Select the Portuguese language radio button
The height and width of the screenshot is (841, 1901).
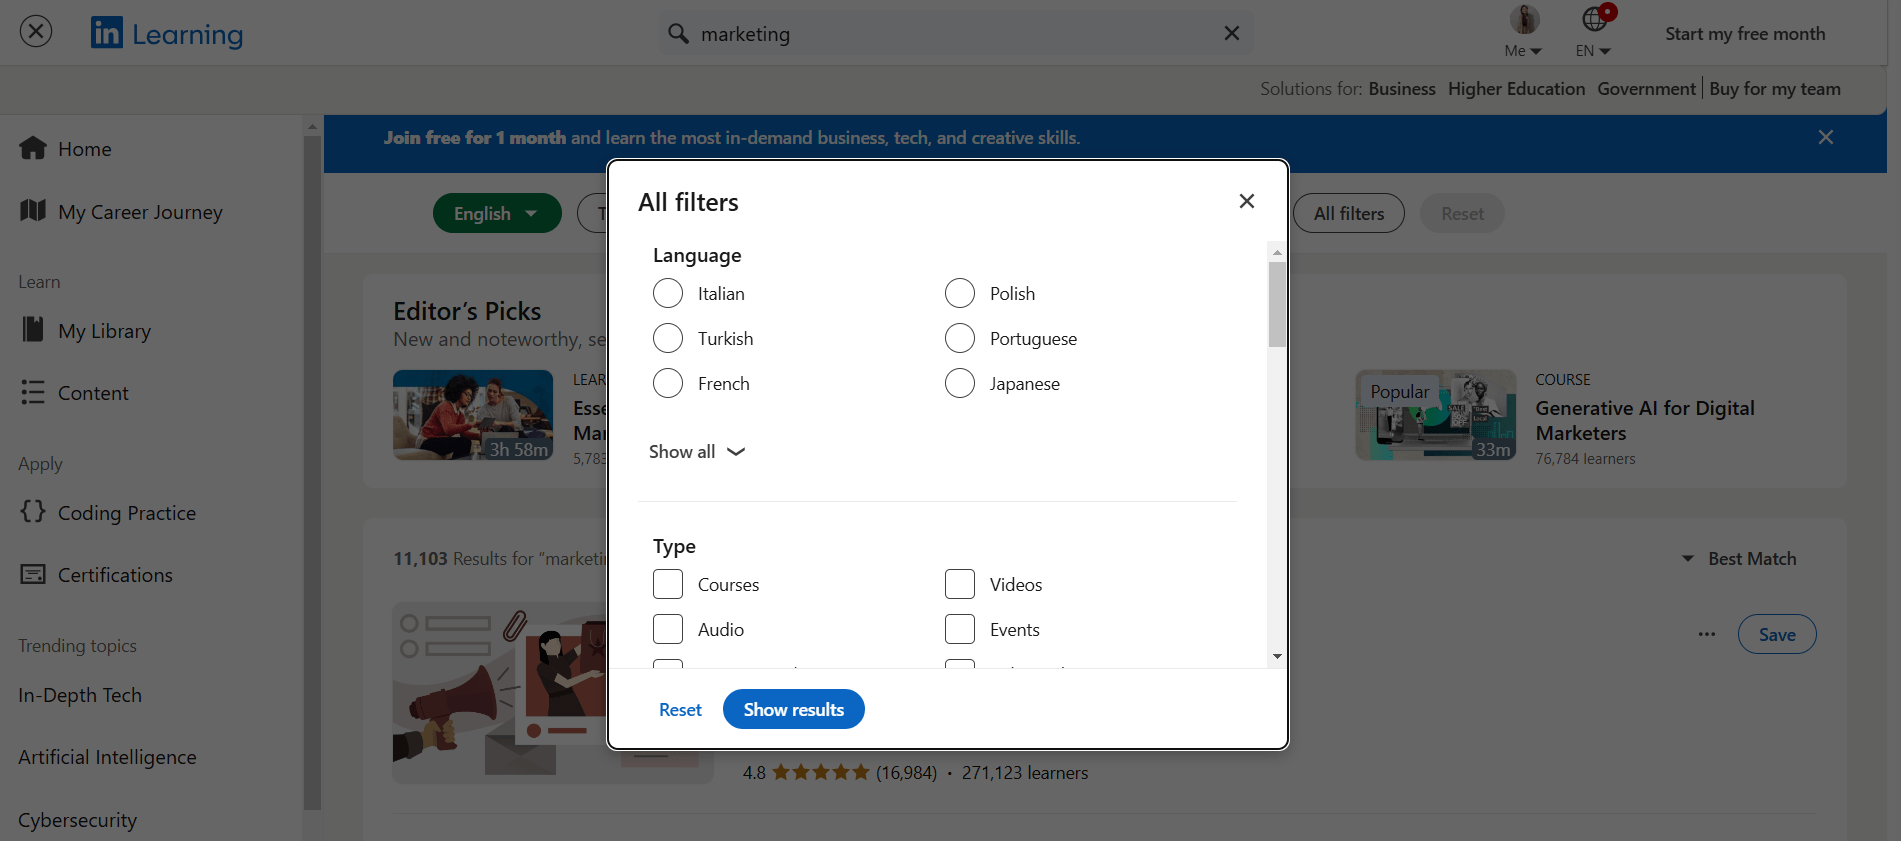tap(960, 338)
